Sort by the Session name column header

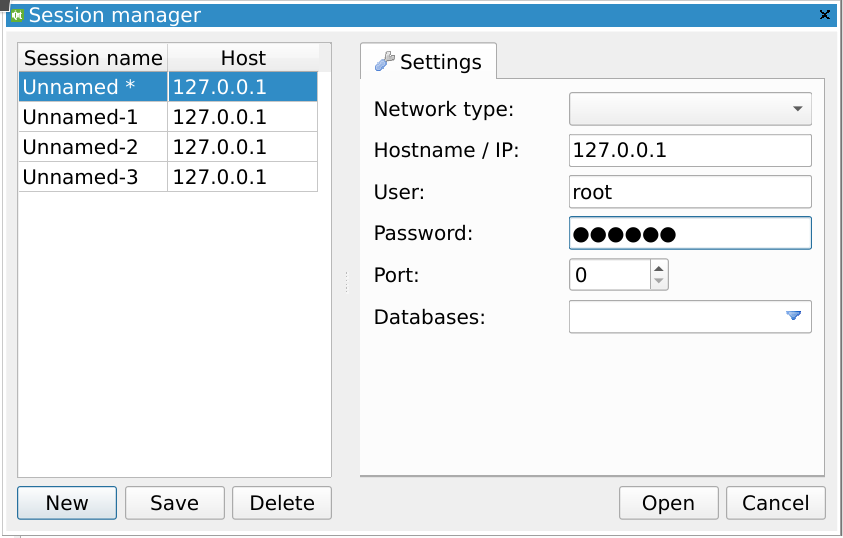click(93, 58)
